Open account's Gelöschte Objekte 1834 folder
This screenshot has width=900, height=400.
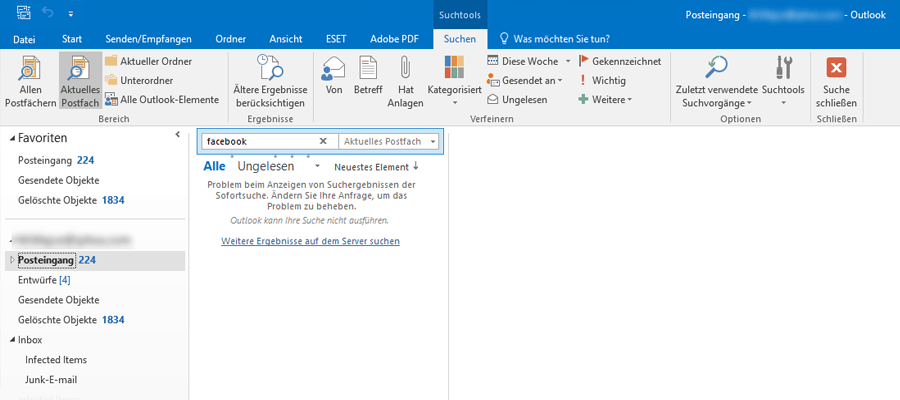(x=71, y=320)
